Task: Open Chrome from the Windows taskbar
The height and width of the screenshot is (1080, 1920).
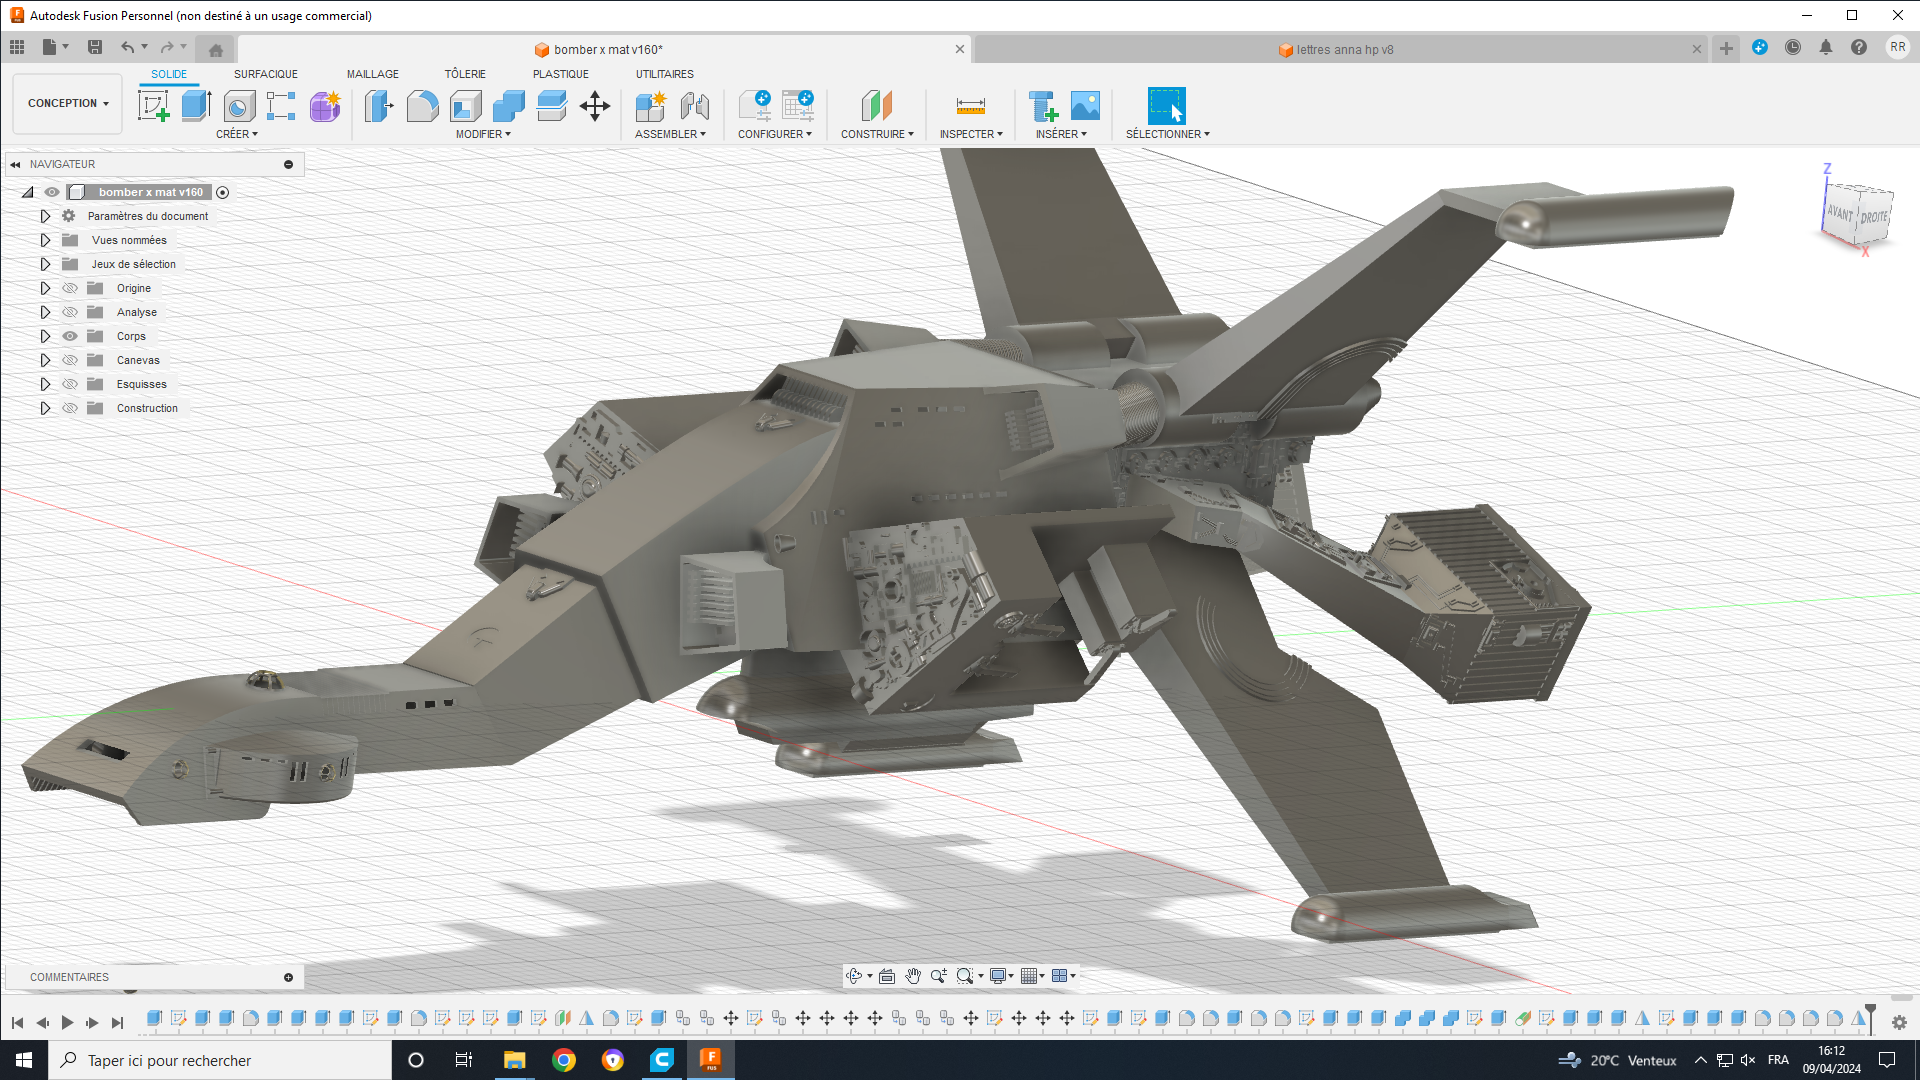Action: tap(564, 1060)
